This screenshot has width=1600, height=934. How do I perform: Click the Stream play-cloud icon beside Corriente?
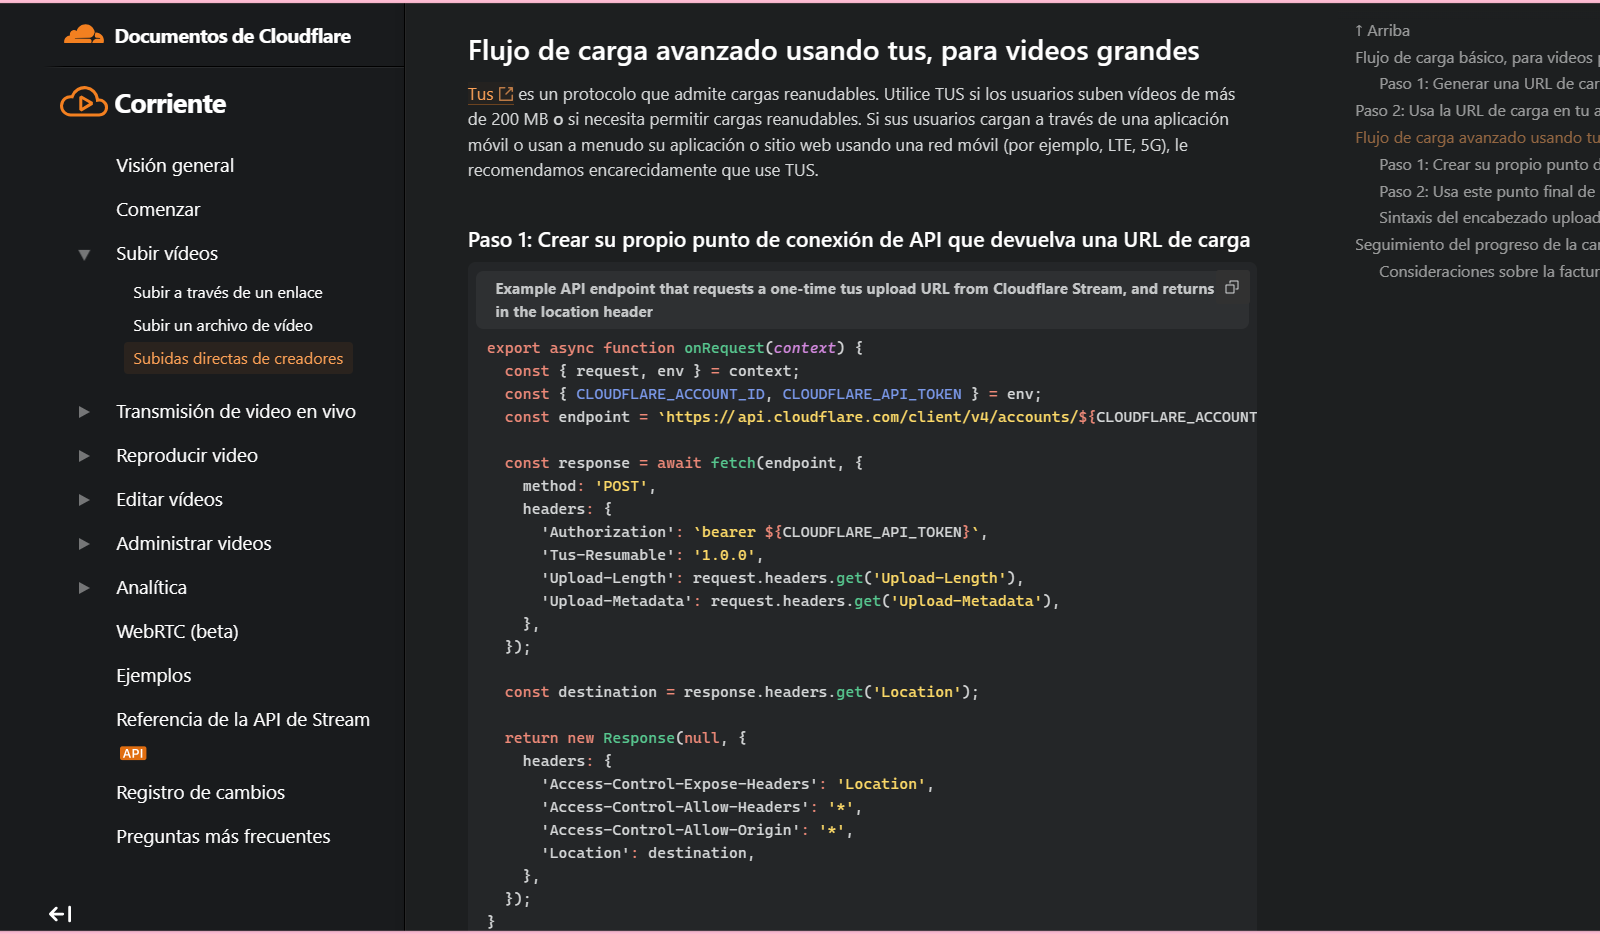point(84,102)
